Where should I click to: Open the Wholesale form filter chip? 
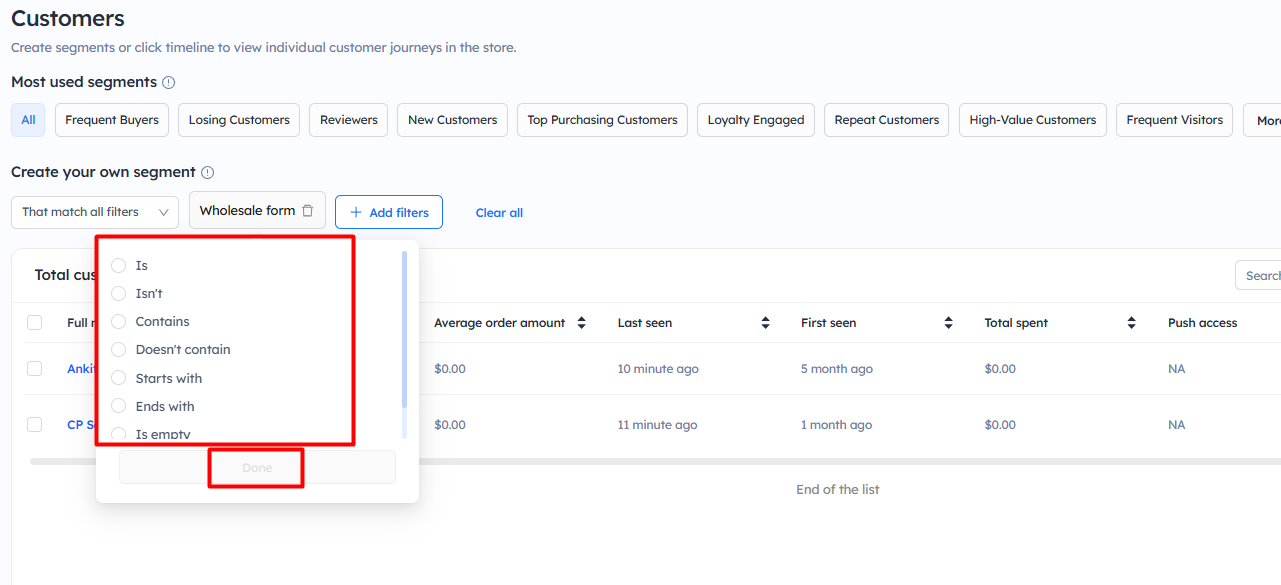click(x=247, y=211)
